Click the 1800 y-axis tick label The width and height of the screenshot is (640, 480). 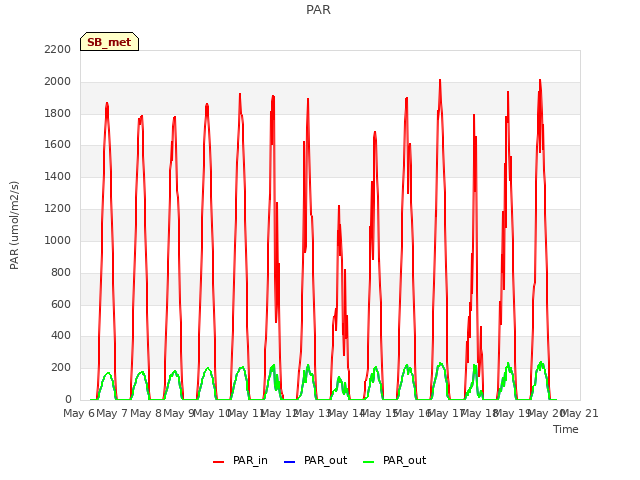tap(58, 113)
